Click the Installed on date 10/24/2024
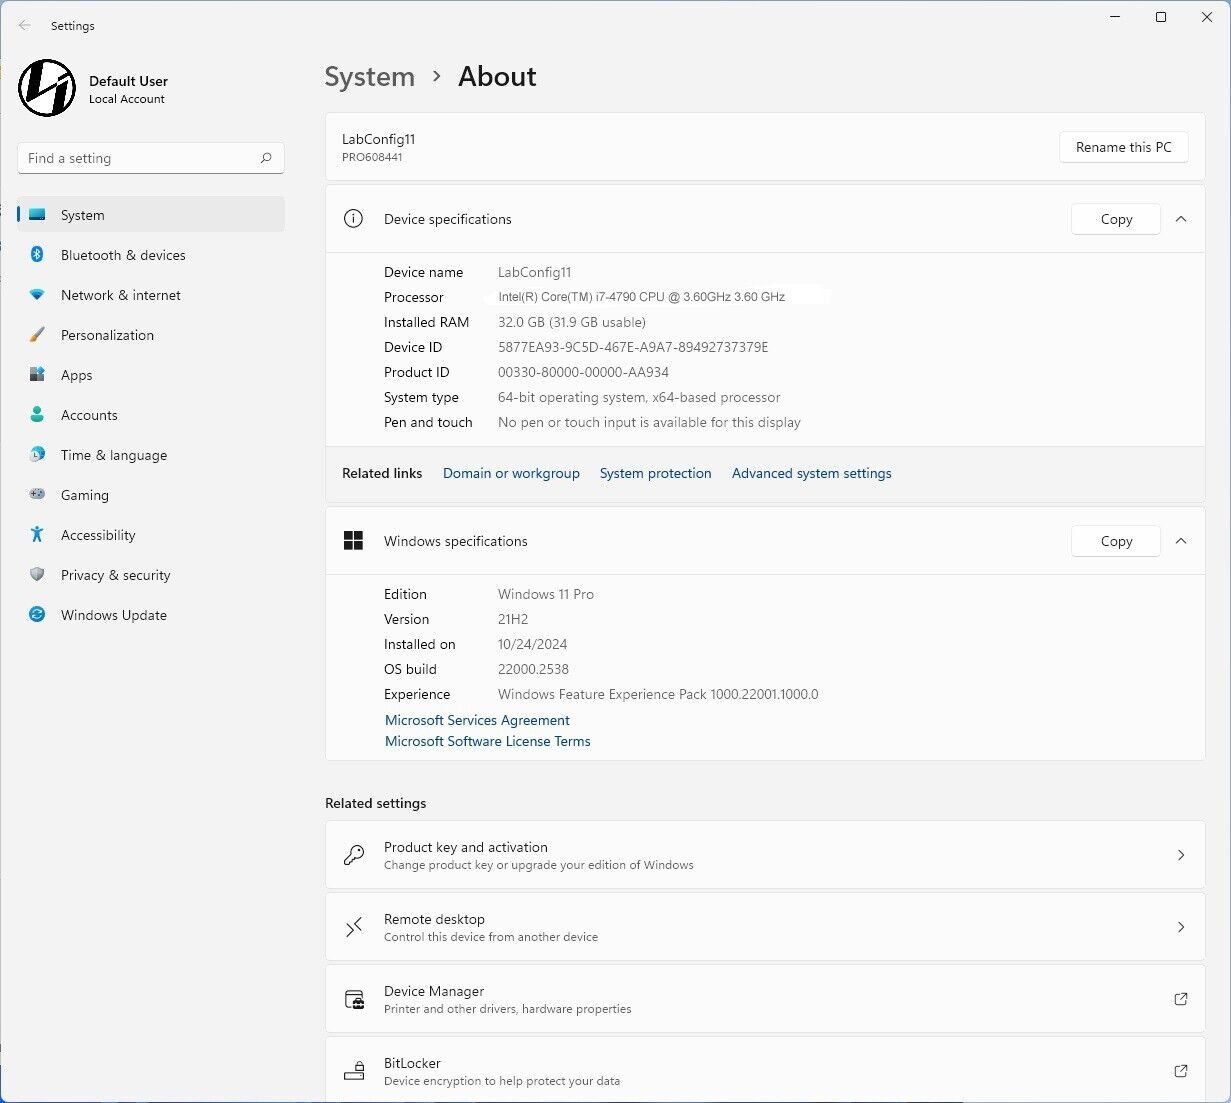The width and height of the screenshot is (1231, 1103). [533, 644]
